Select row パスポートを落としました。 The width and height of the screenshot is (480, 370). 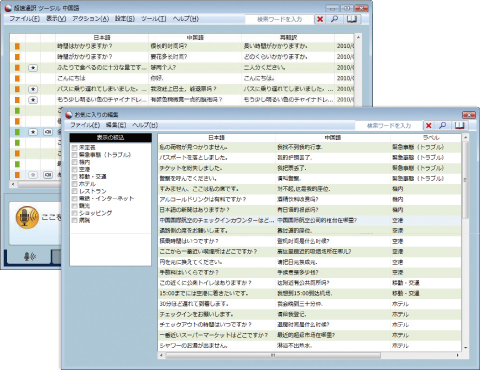tap(310, 157)
